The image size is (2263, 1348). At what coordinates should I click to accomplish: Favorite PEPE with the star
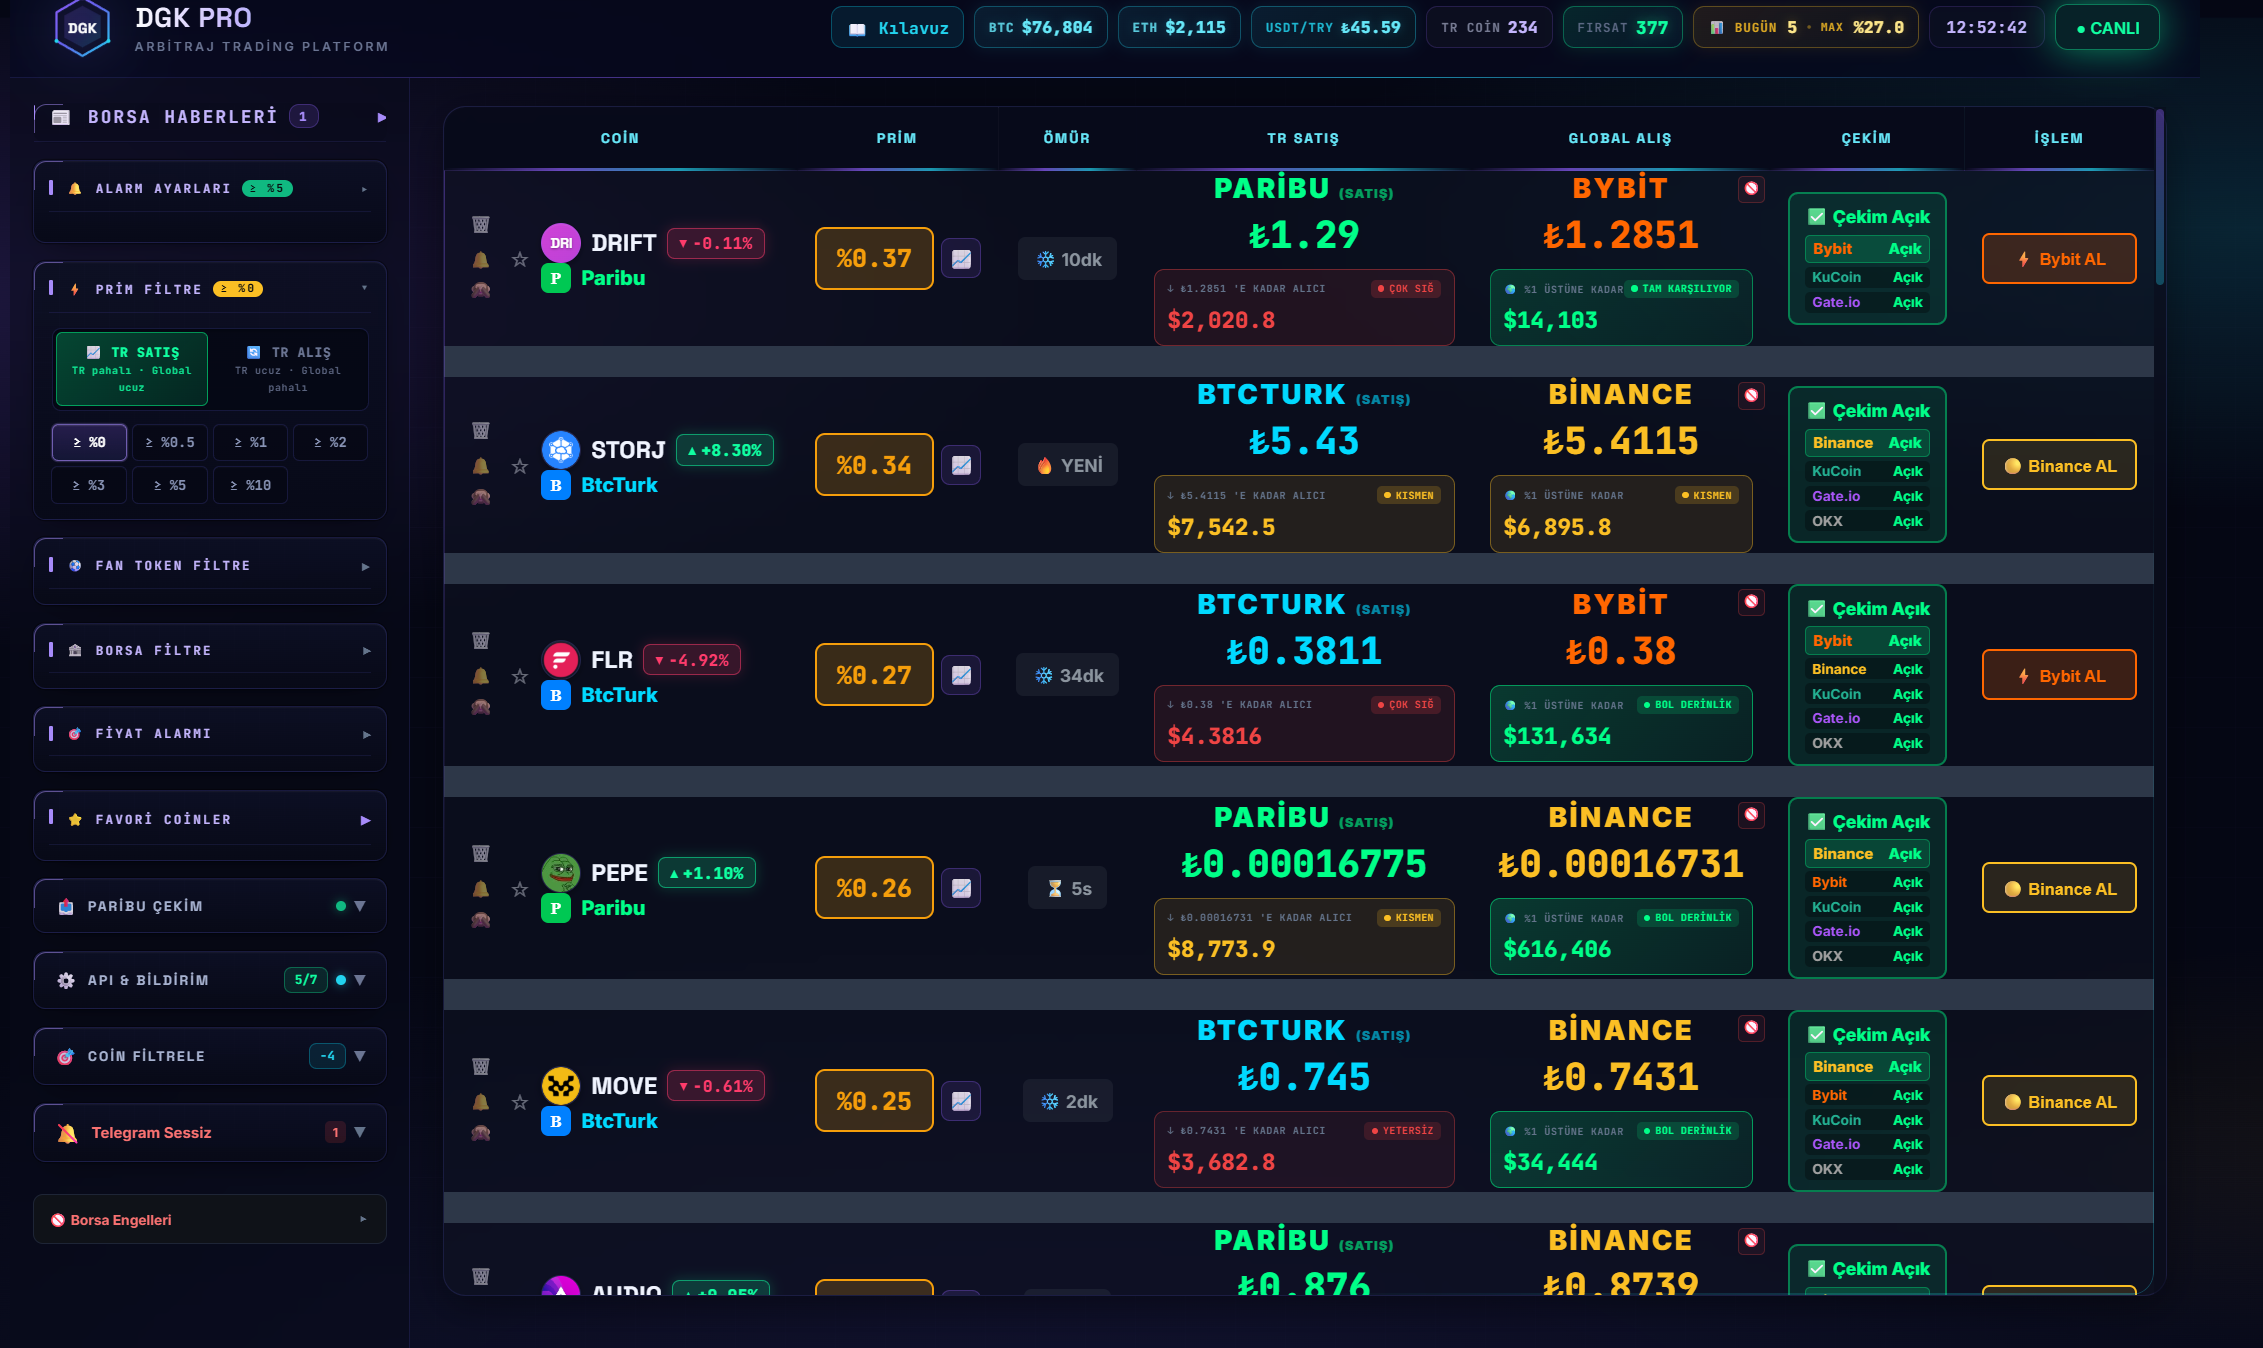click(x=520, y=889)
